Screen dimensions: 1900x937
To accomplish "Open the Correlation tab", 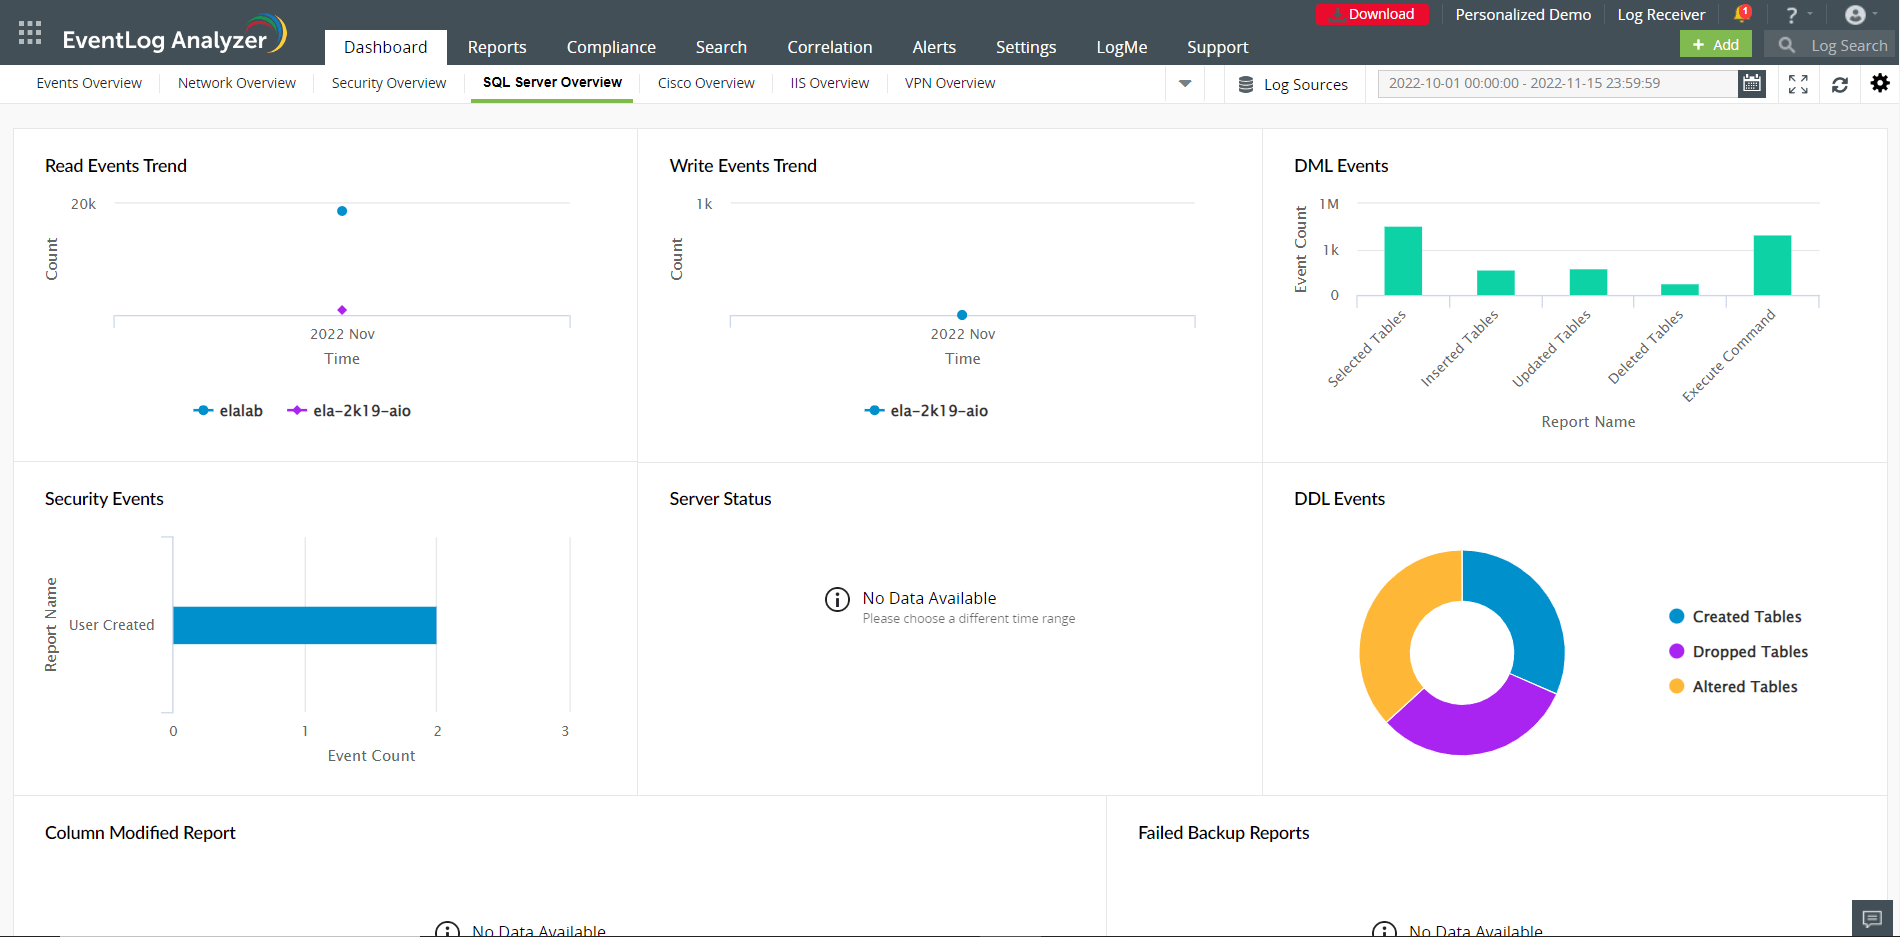I will [830, 47].
